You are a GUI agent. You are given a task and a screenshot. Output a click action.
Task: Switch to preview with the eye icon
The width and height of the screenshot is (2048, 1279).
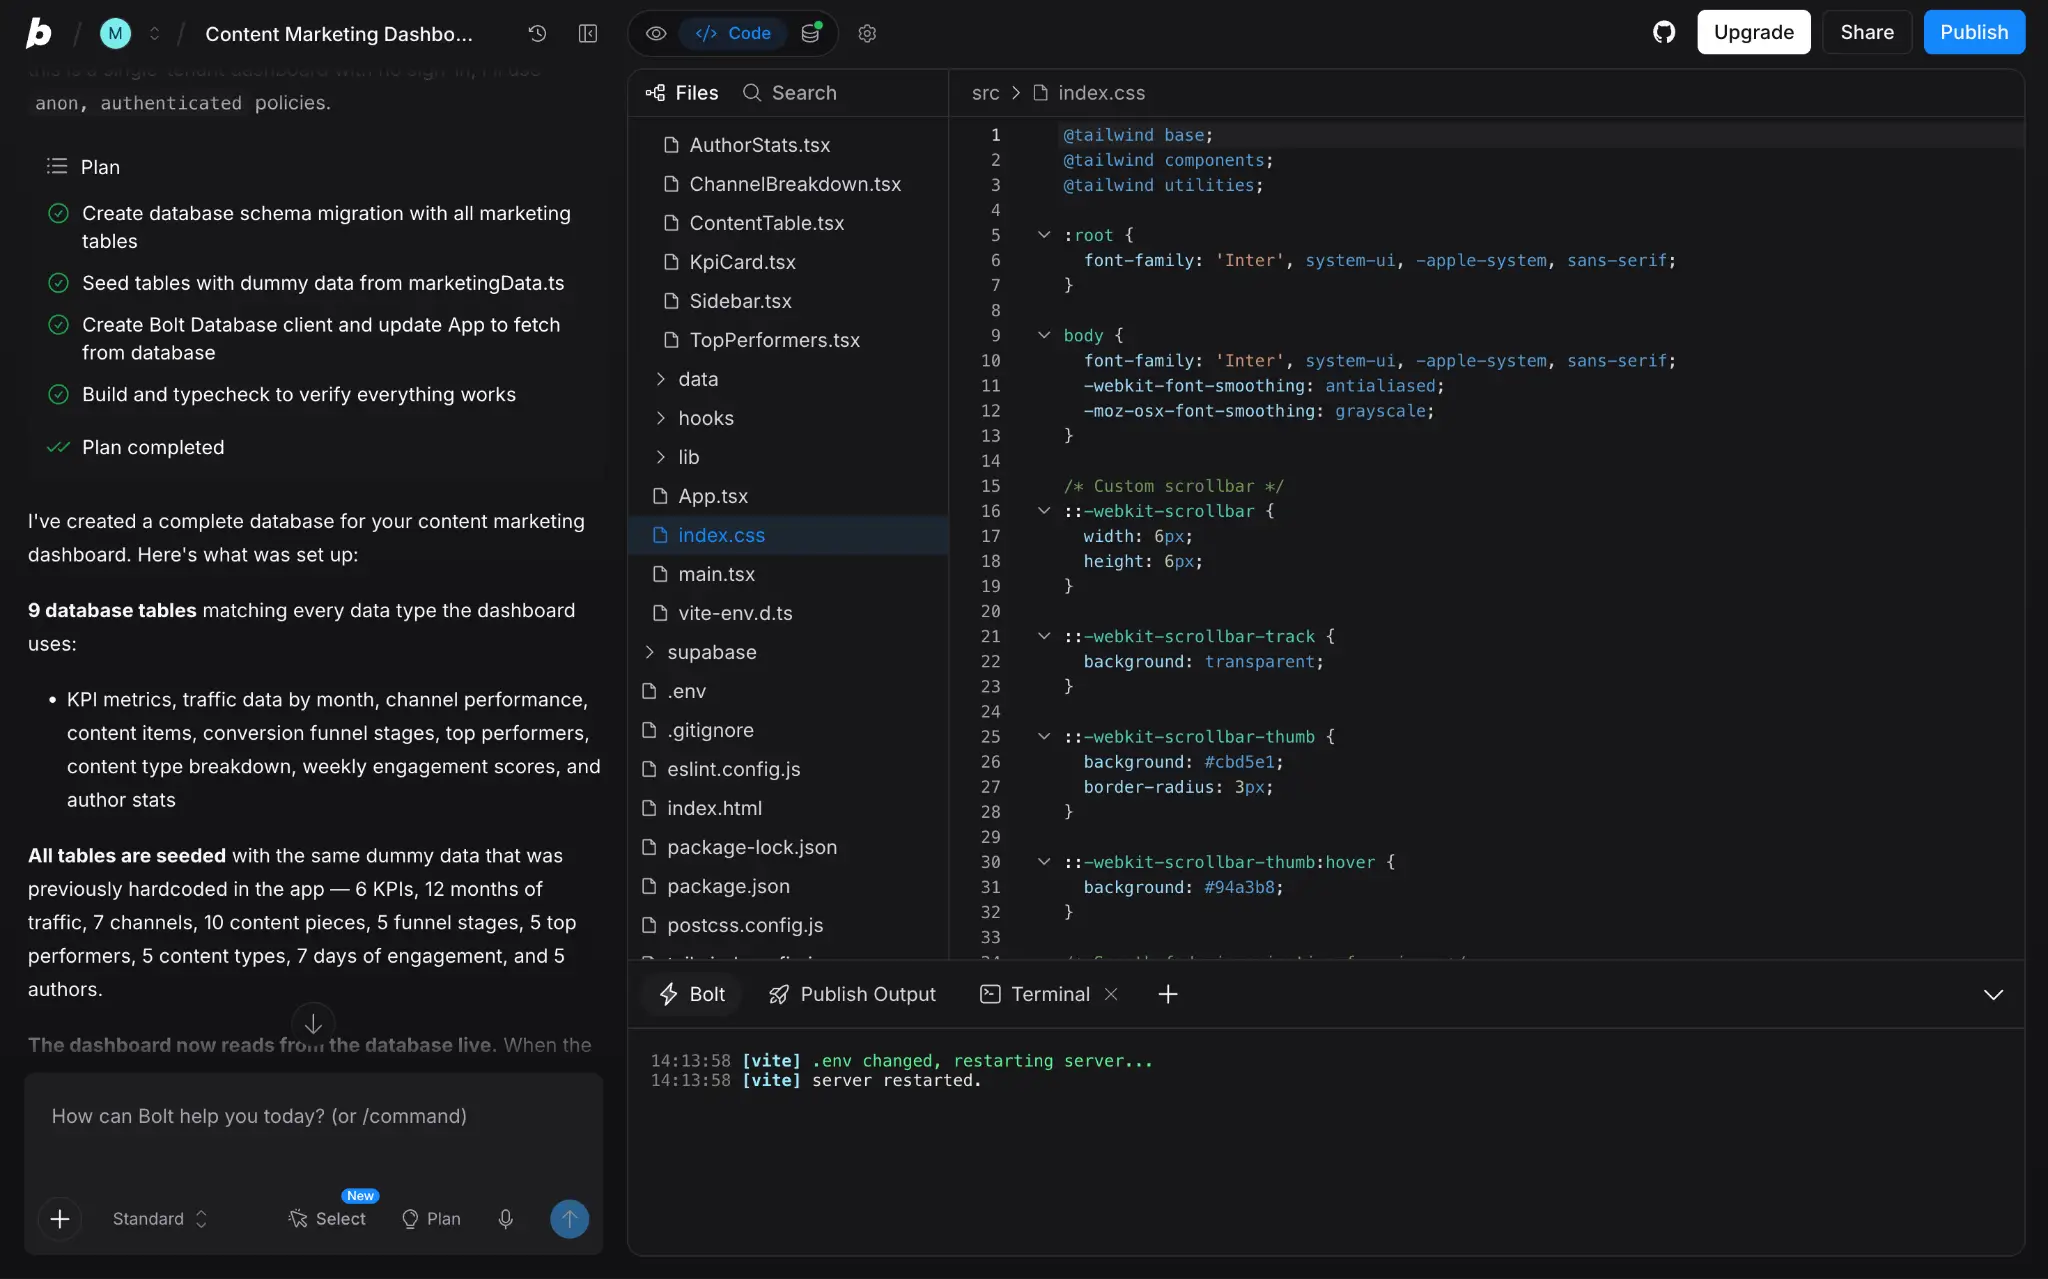click(x=656, y=33)
